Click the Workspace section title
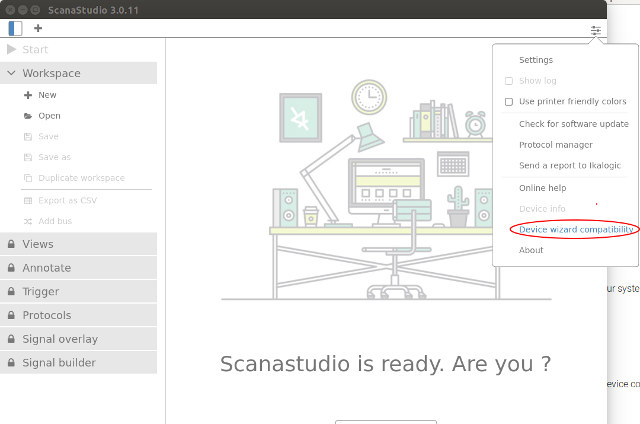 [x=51, y=73]
